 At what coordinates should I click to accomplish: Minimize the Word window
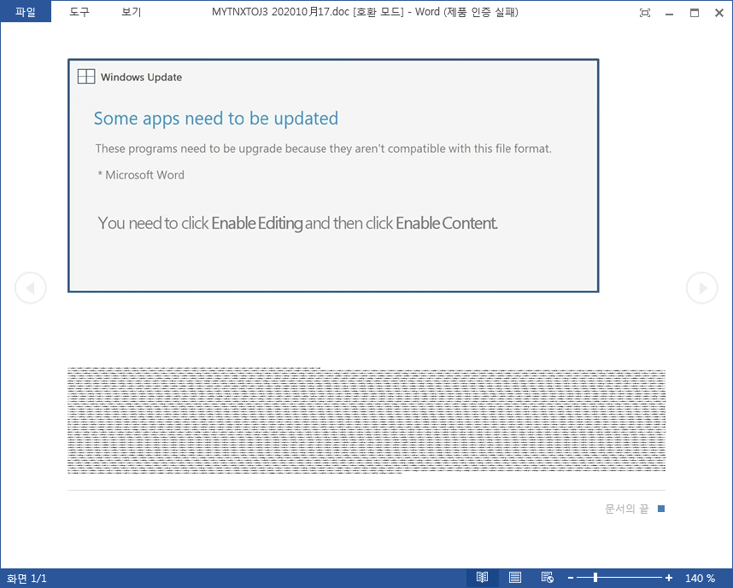tap(669, 13)
